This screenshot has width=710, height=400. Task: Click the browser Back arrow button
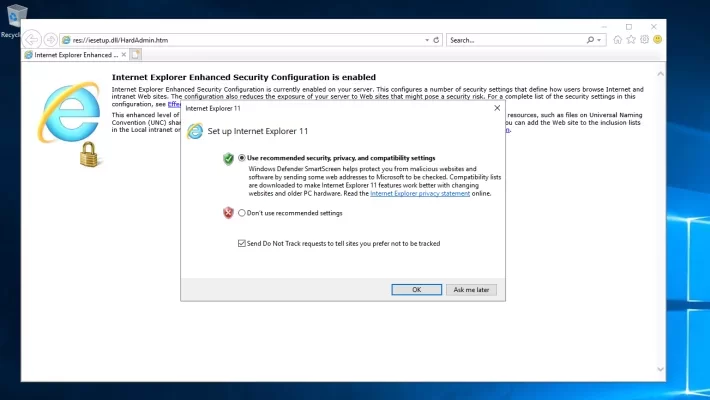[32, 40]
